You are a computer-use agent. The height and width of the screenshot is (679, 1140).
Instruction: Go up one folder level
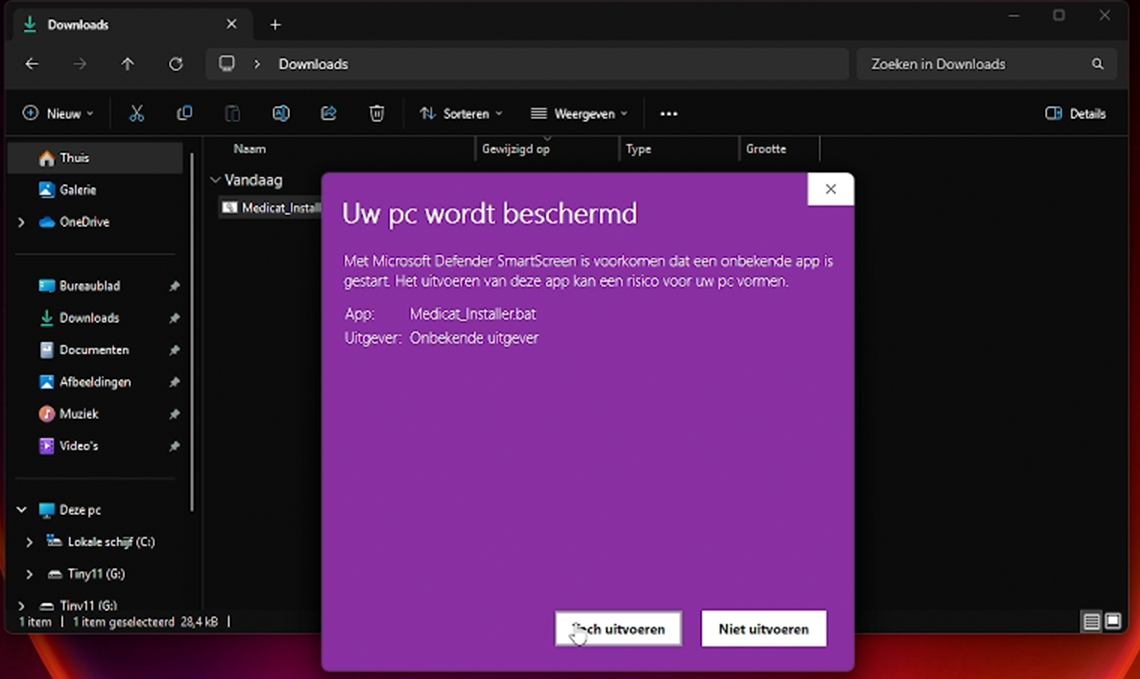(x=128, y=64)
